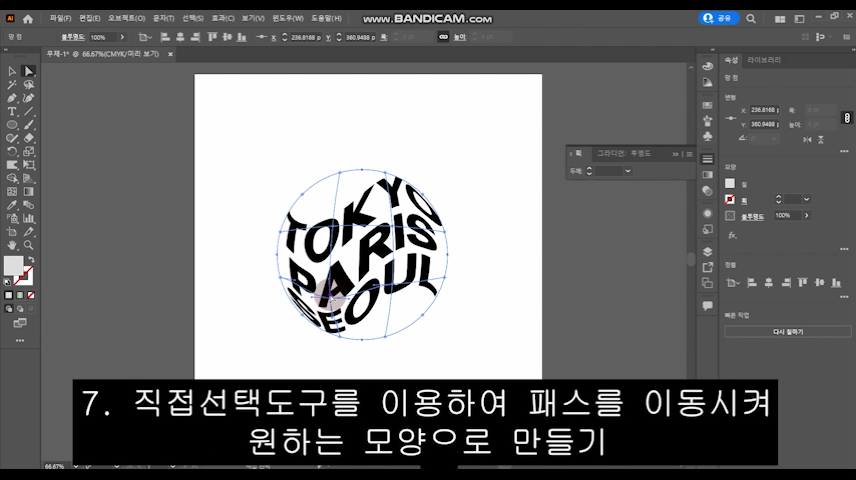Activate the Type tool
Image resolution: width=856 pixels, height=480 pixels.
click(11, 111)
